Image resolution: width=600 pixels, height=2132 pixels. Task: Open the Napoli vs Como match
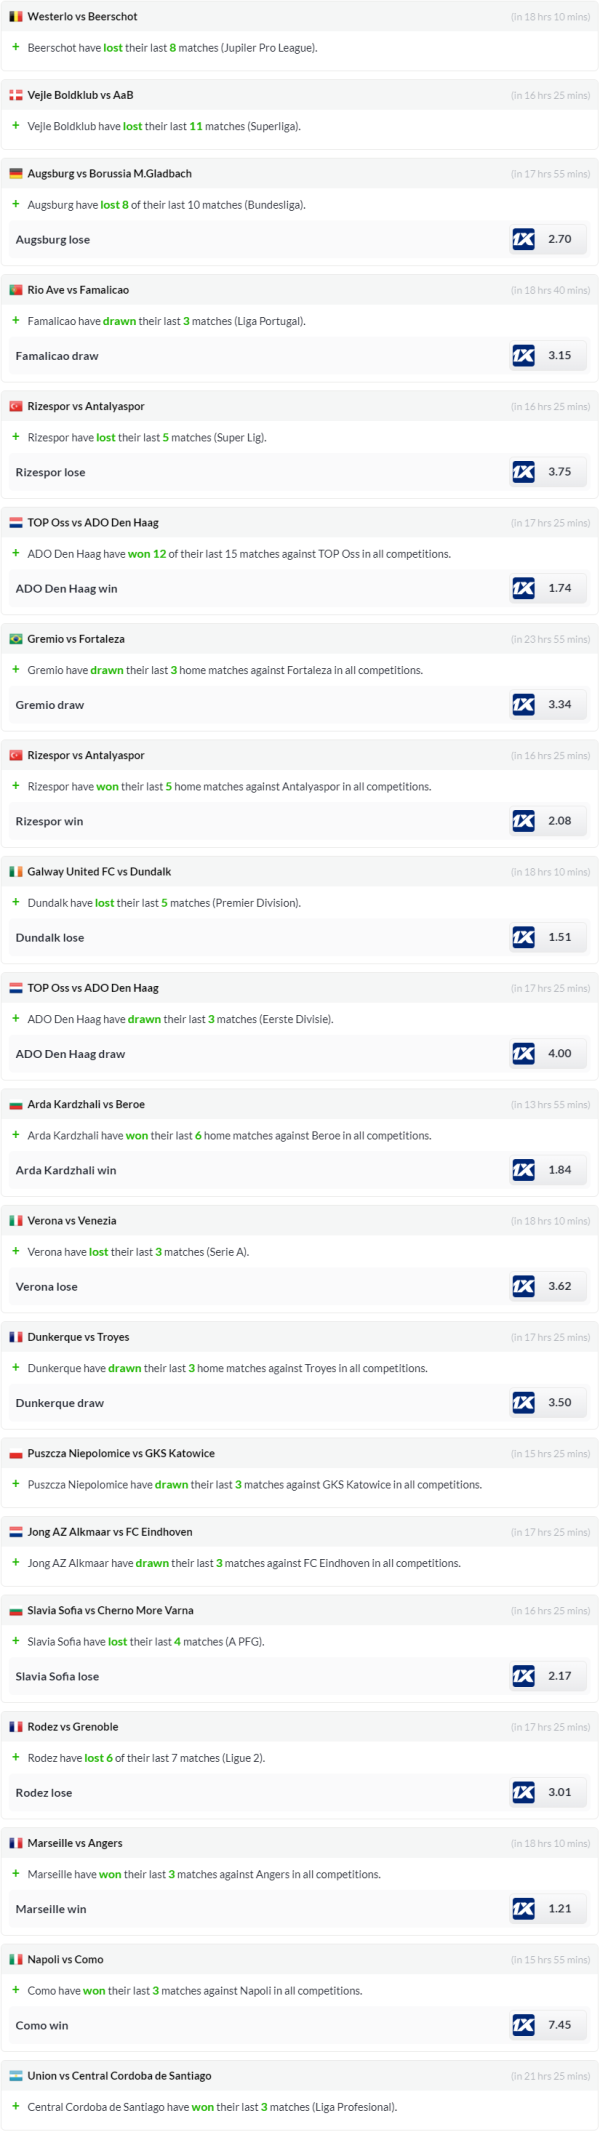pos(65,1960)
